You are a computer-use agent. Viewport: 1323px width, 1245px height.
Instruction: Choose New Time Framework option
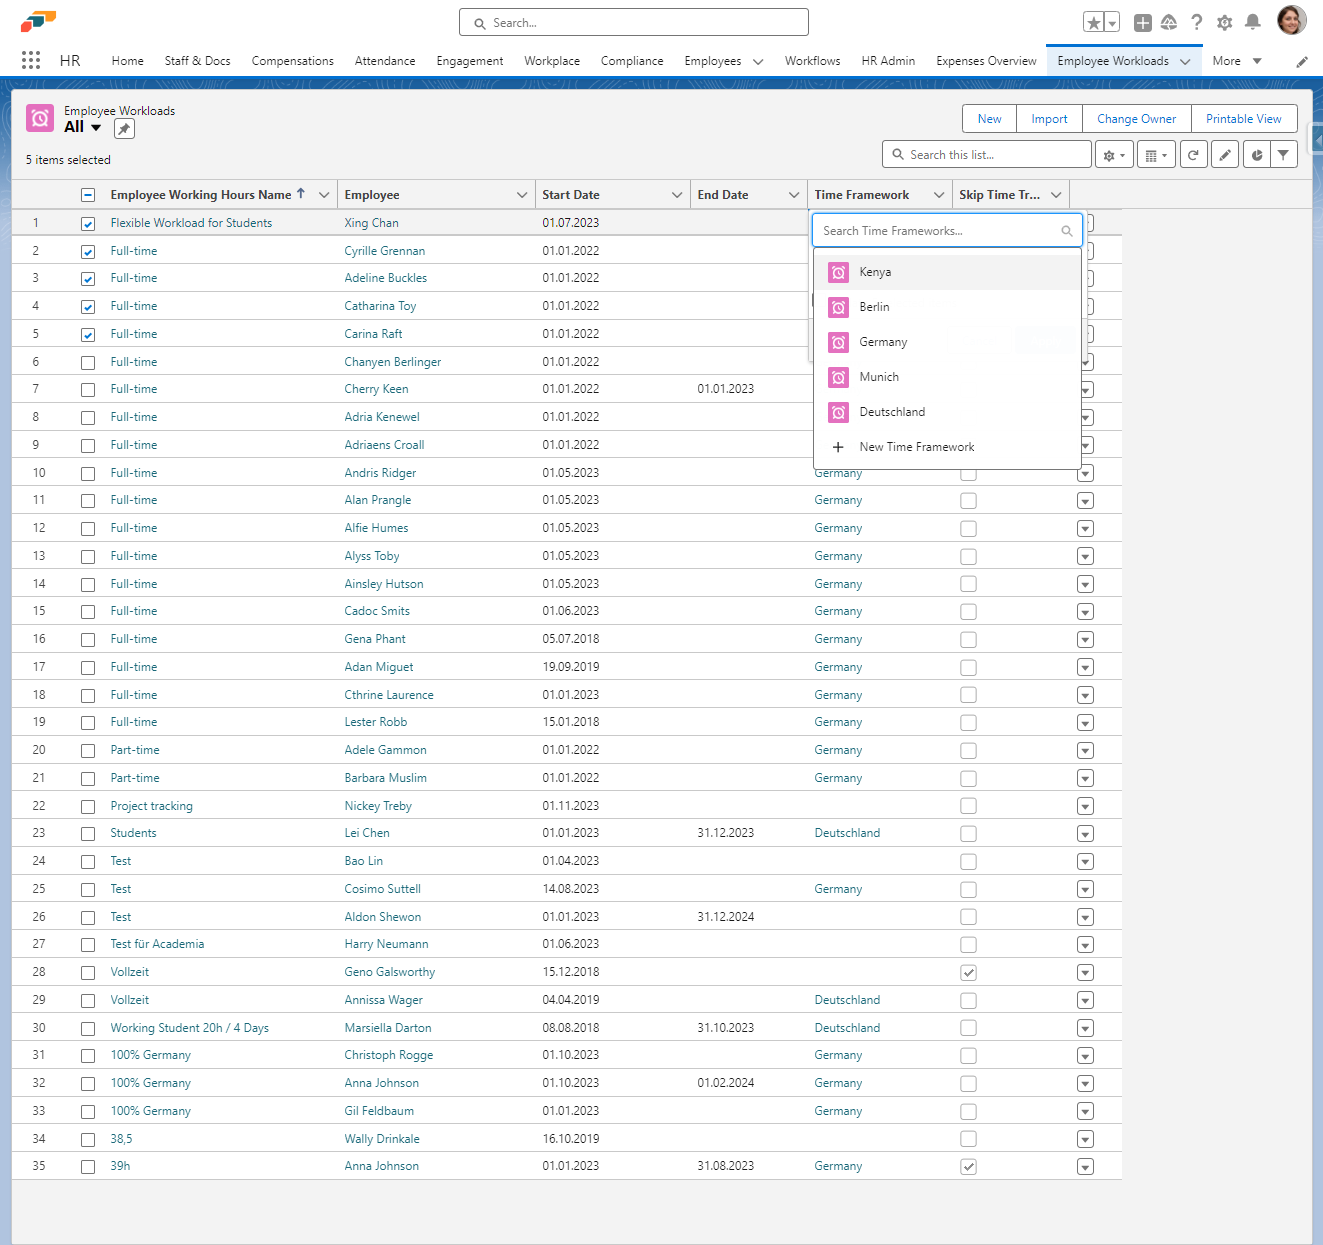pyautogui.click(x=916, y=447)
